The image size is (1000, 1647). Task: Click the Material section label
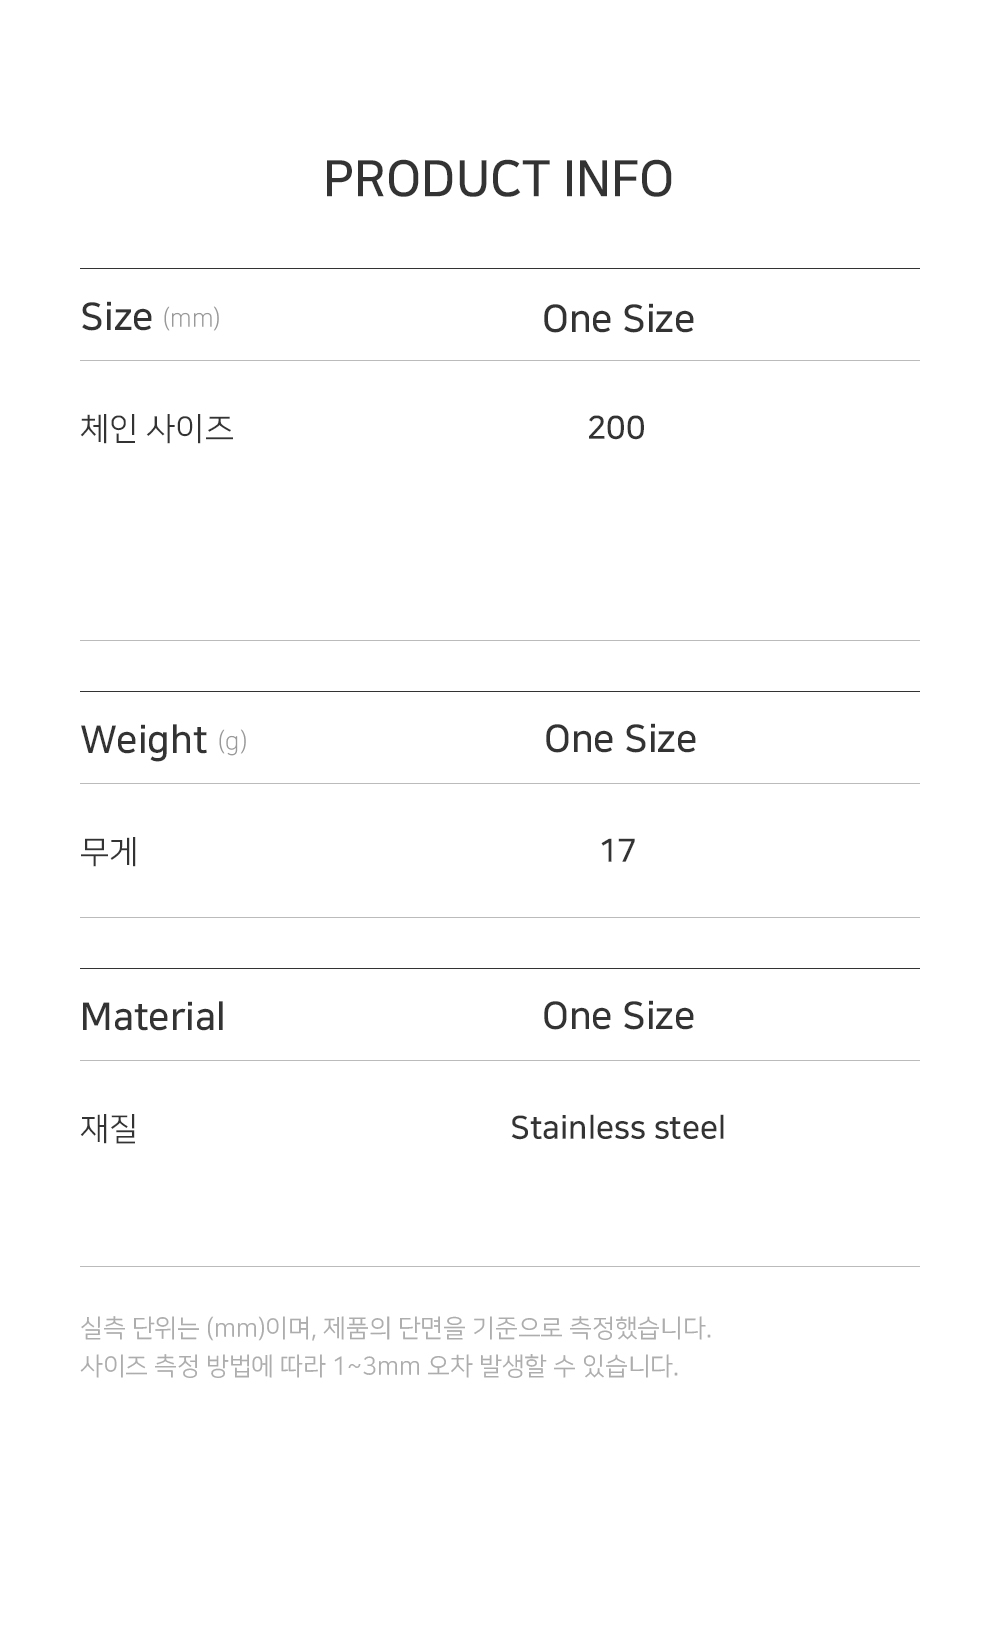point(152,1017)
